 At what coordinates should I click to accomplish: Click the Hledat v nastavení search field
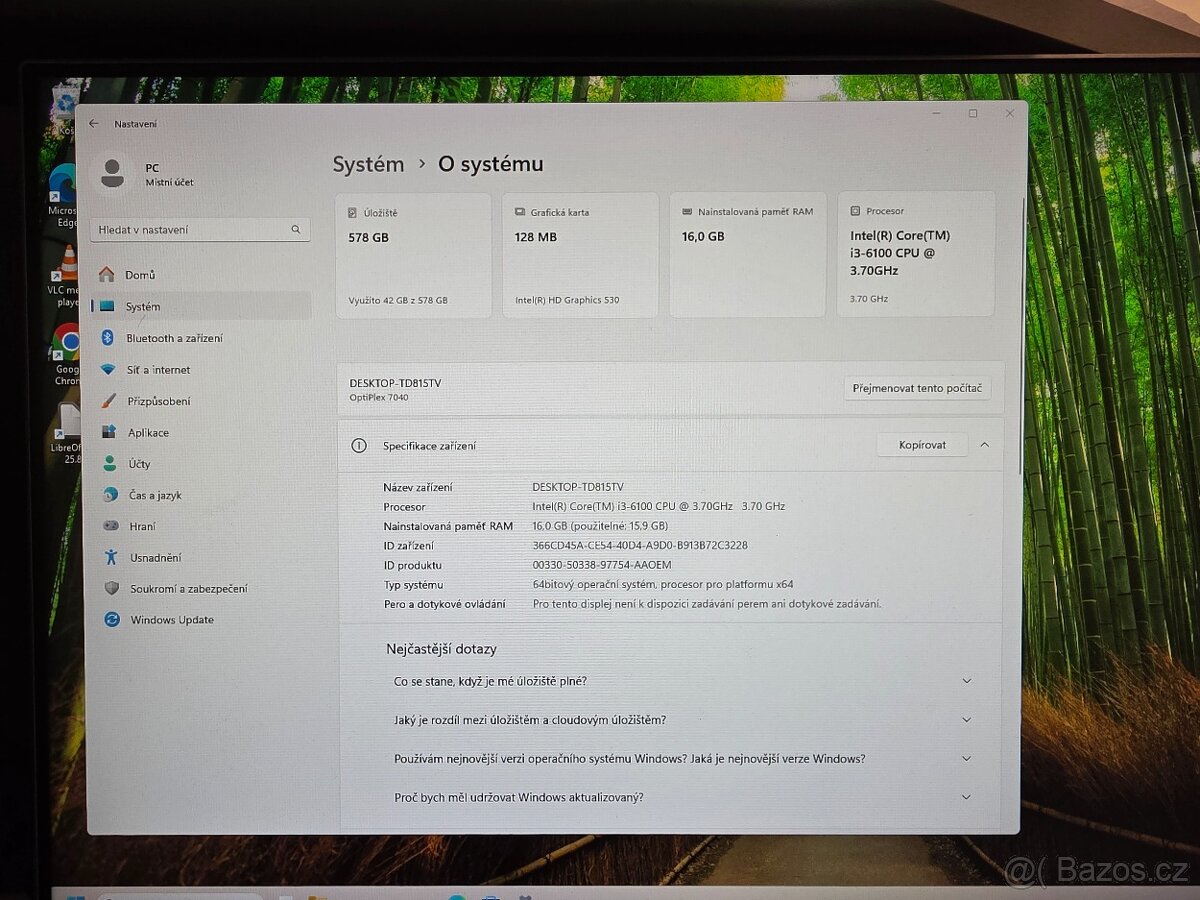(192, 230)
